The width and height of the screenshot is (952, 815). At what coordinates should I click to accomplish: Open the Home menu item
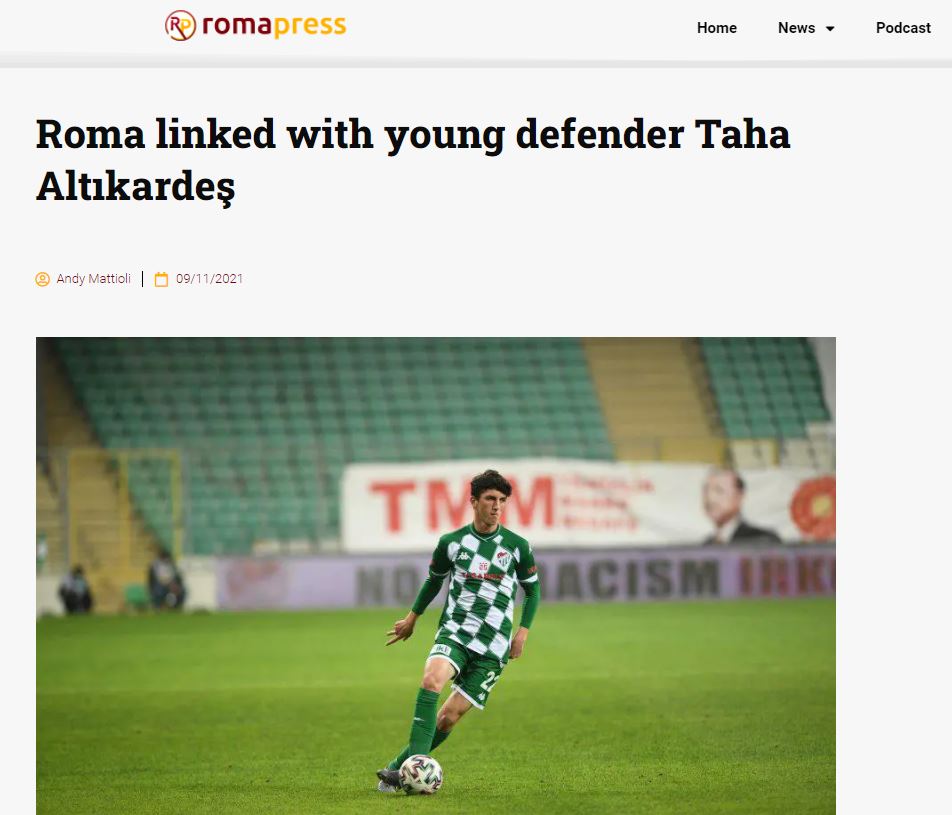716,28
